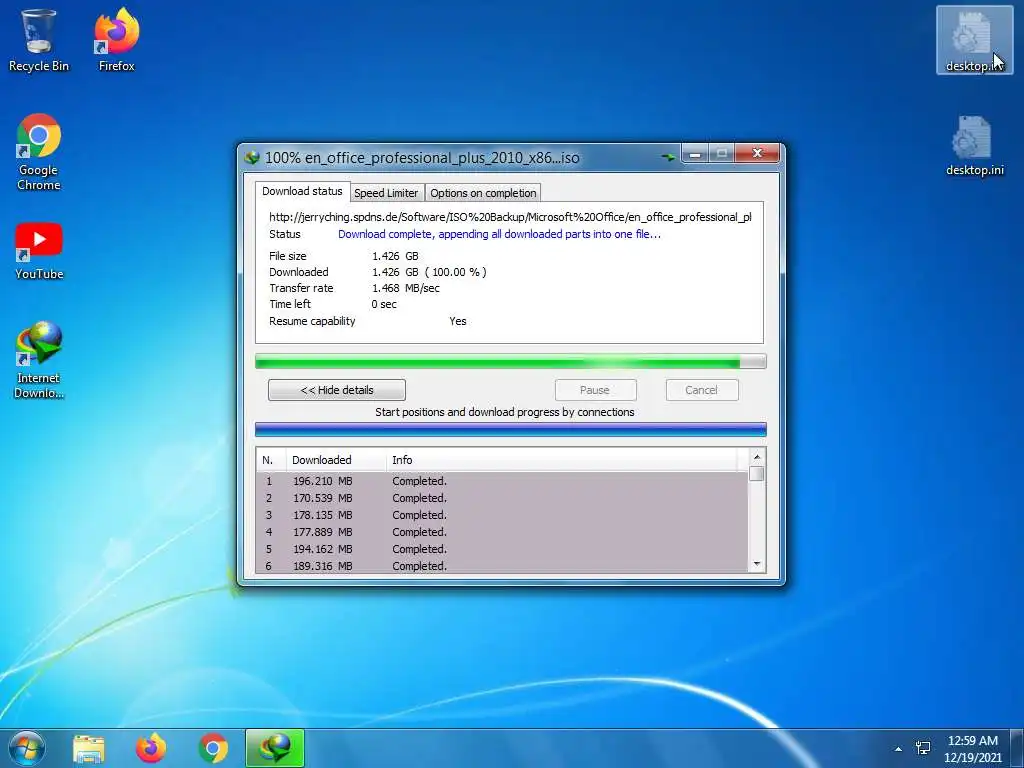Image resolution: width=1024 pixels, height=768 pixels.
Task: Open the Windows Start menu orb
Action: [x=25, y=748]
